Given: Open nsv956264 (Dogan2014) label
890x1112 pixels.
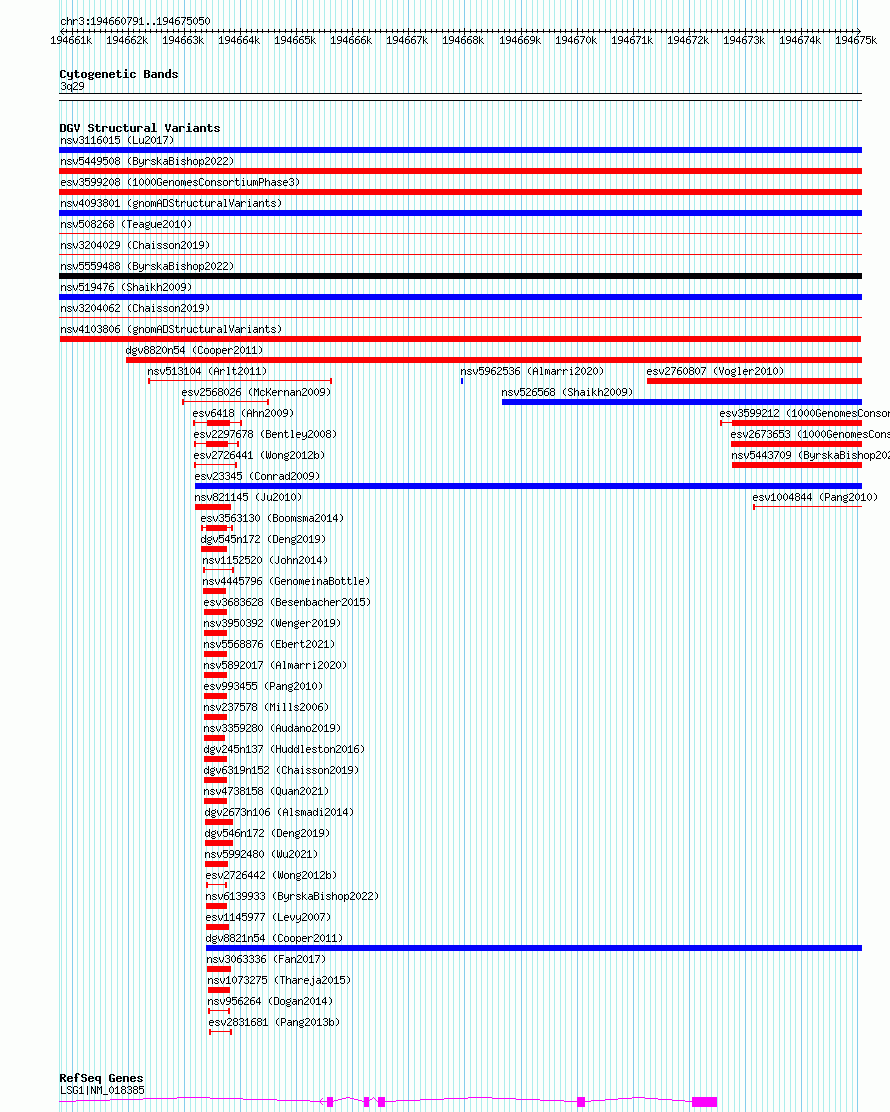Looking at the screenshot, I should point(270,1001).
